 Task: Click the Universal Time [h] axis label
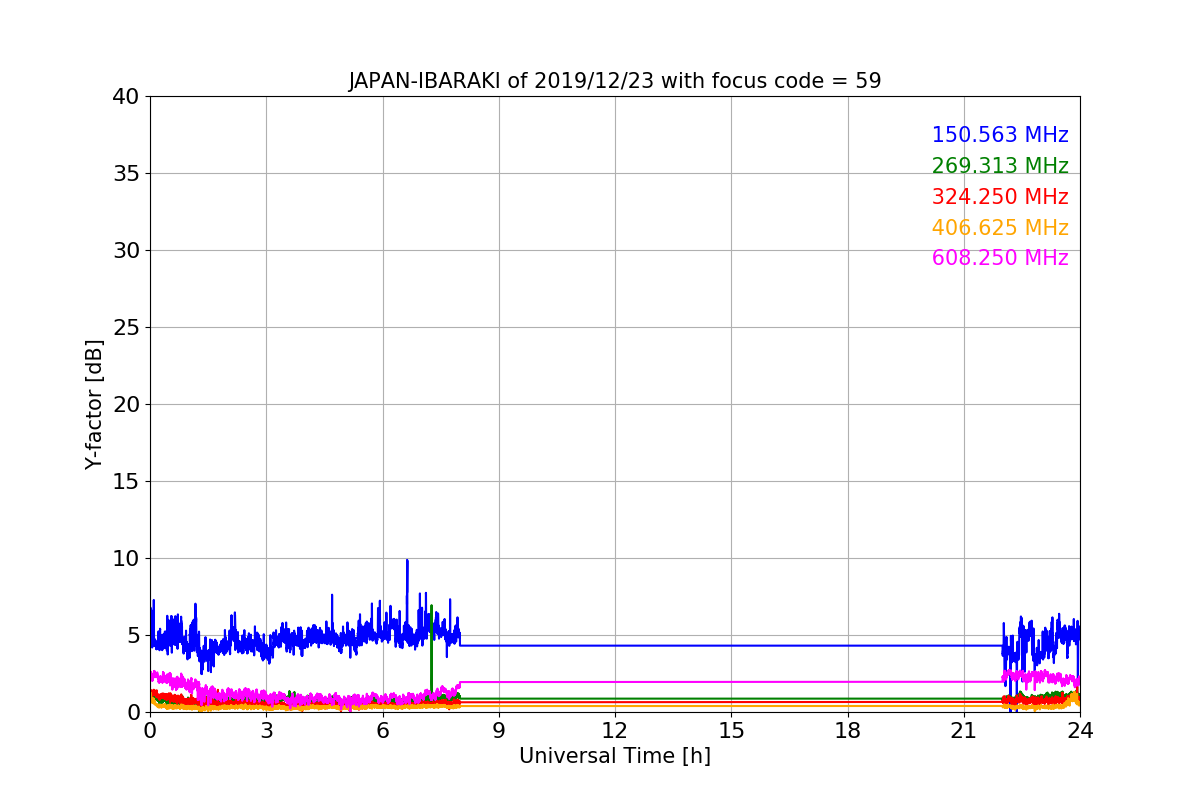pyautogui.click(x=615, y=756)
